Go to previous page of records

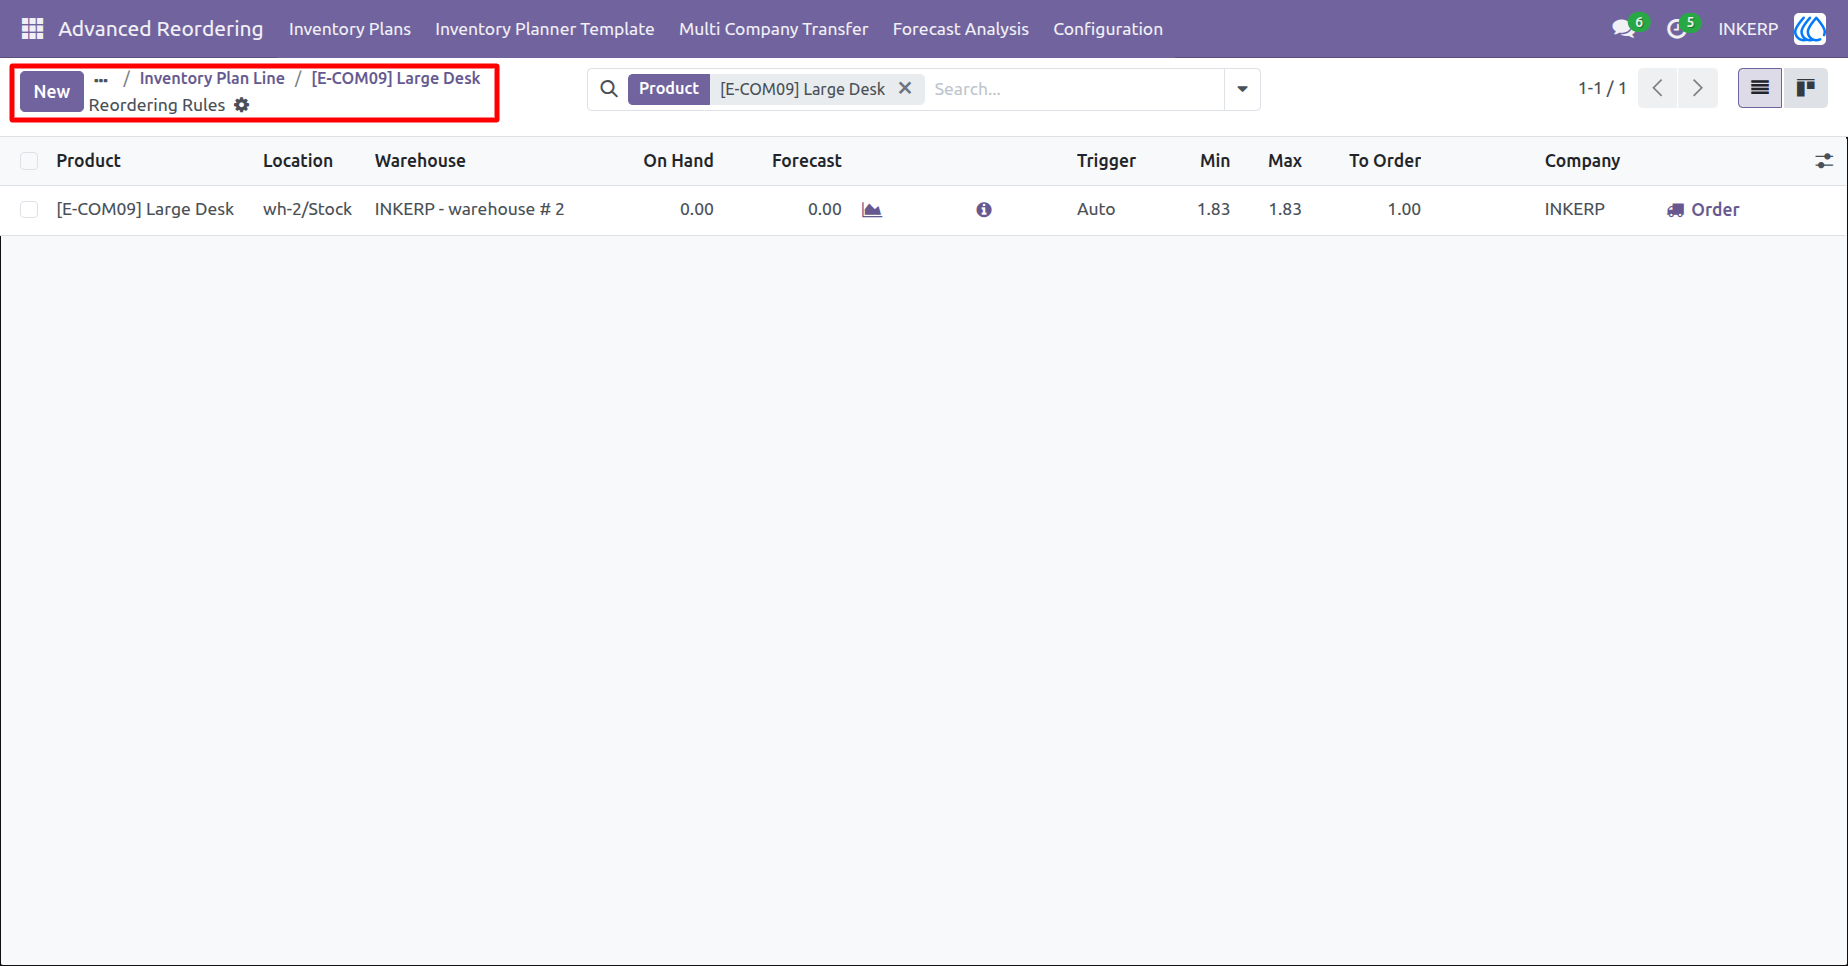[x=1658, y=88]
